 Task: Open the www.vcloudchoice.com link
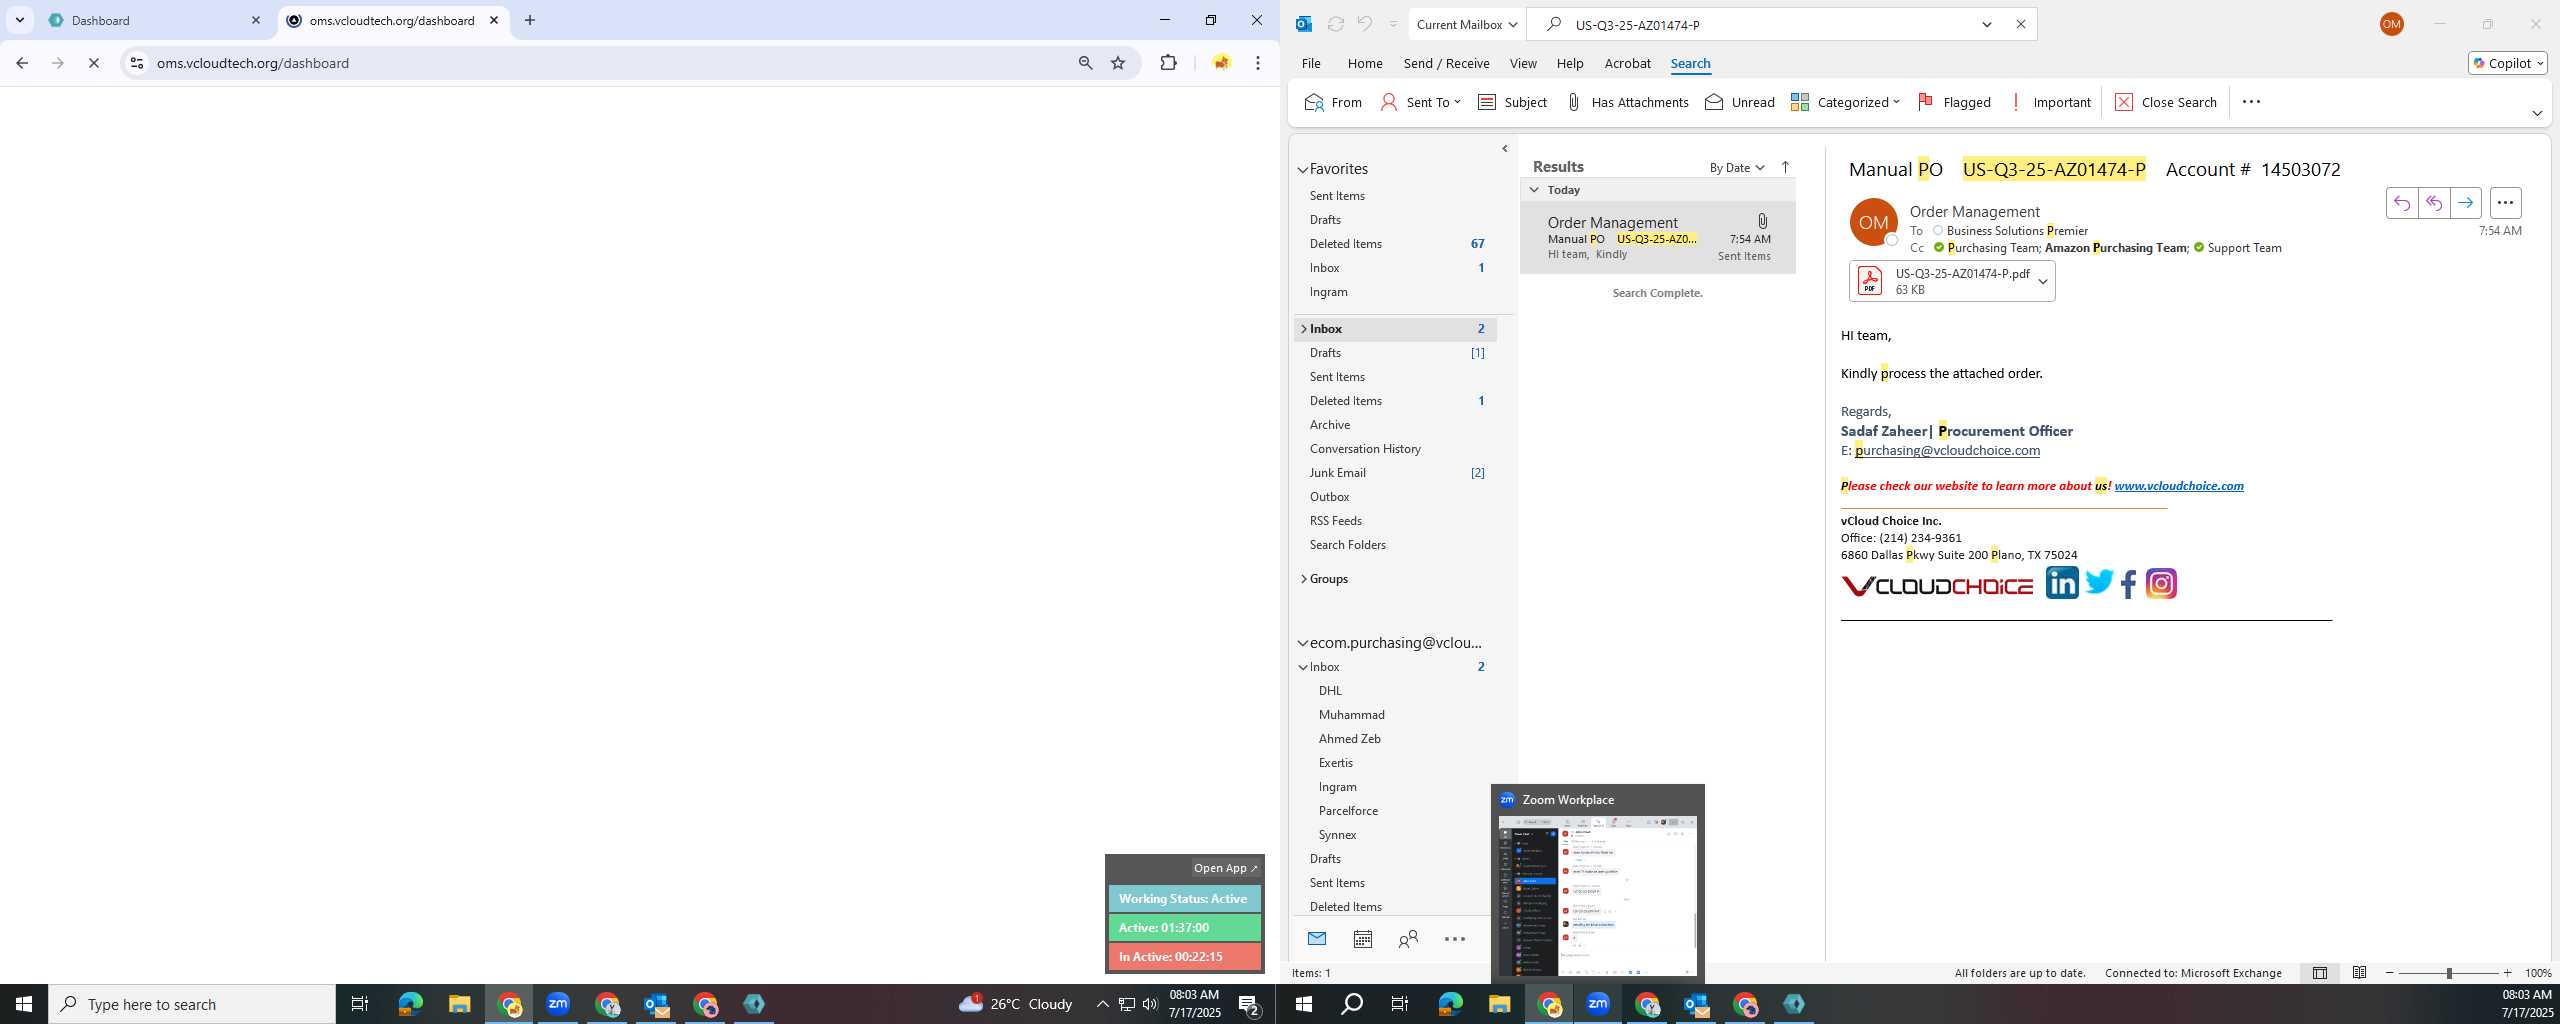click(x=2178, y=486)
